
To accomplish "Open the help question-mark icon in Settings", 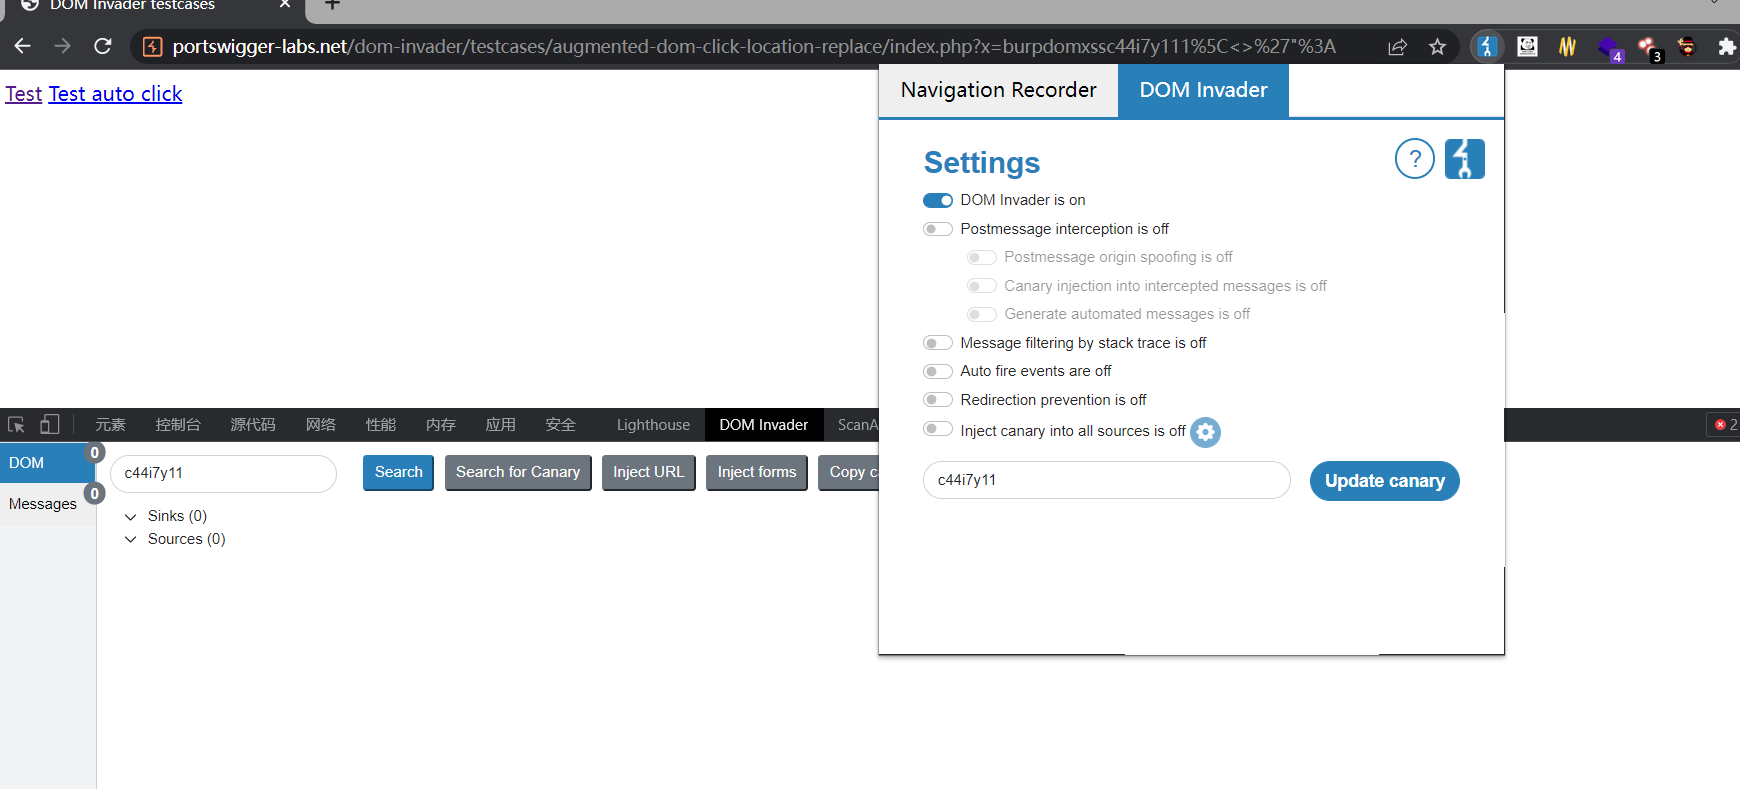I will coord(1414,158).
